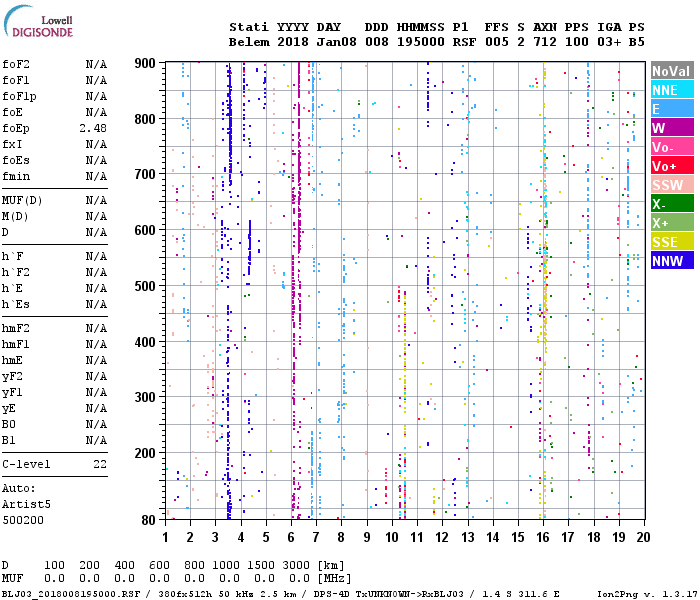Screen dimensions: 700x600
Task: Click the foF1p parameter label
Action: (x=19, y=96)
